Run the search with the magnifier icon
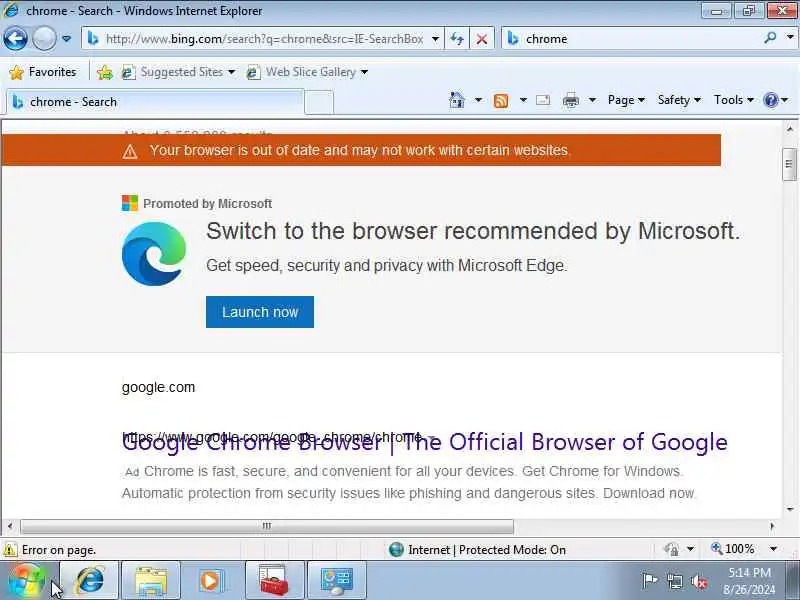Screen dimensions: 800x600 (x=770, y=38)
